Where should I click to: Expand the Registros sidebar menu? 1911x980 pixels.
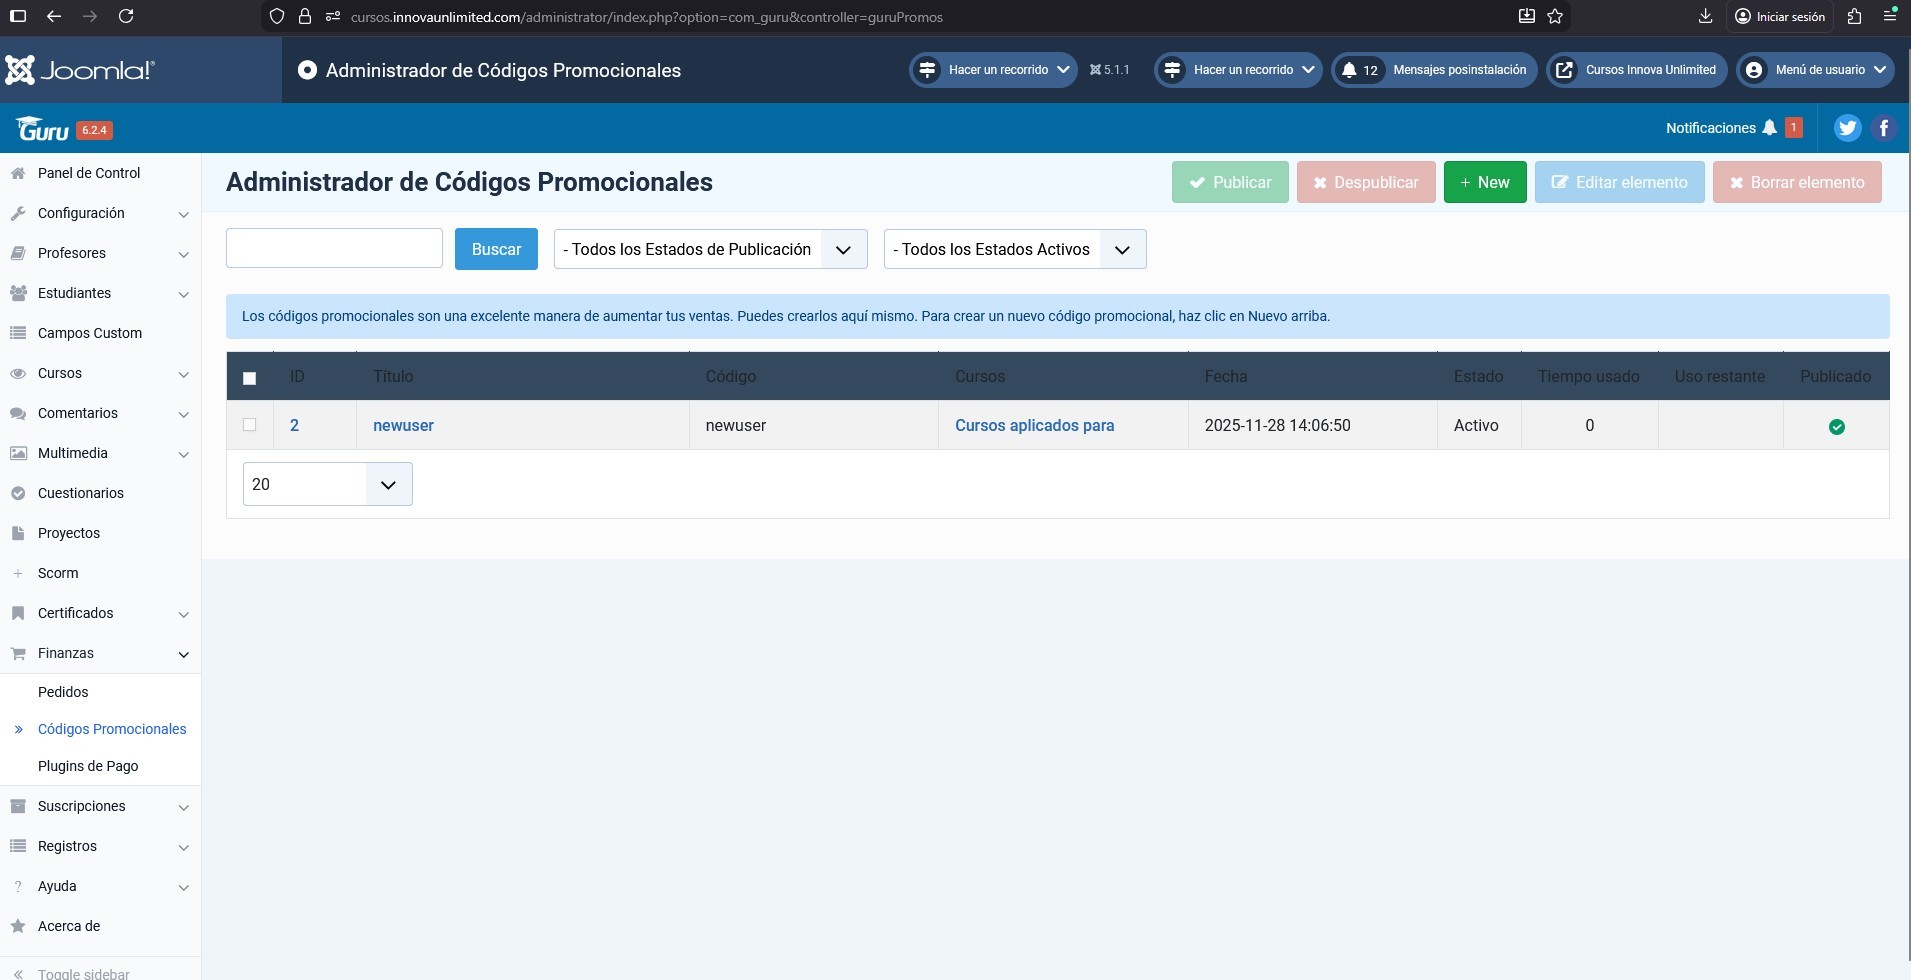[100, 846]
